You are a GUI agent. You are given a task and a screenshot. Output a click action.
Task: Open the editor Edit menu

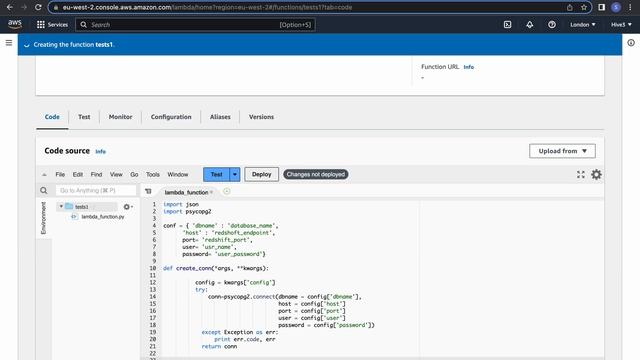pos(78,174)
